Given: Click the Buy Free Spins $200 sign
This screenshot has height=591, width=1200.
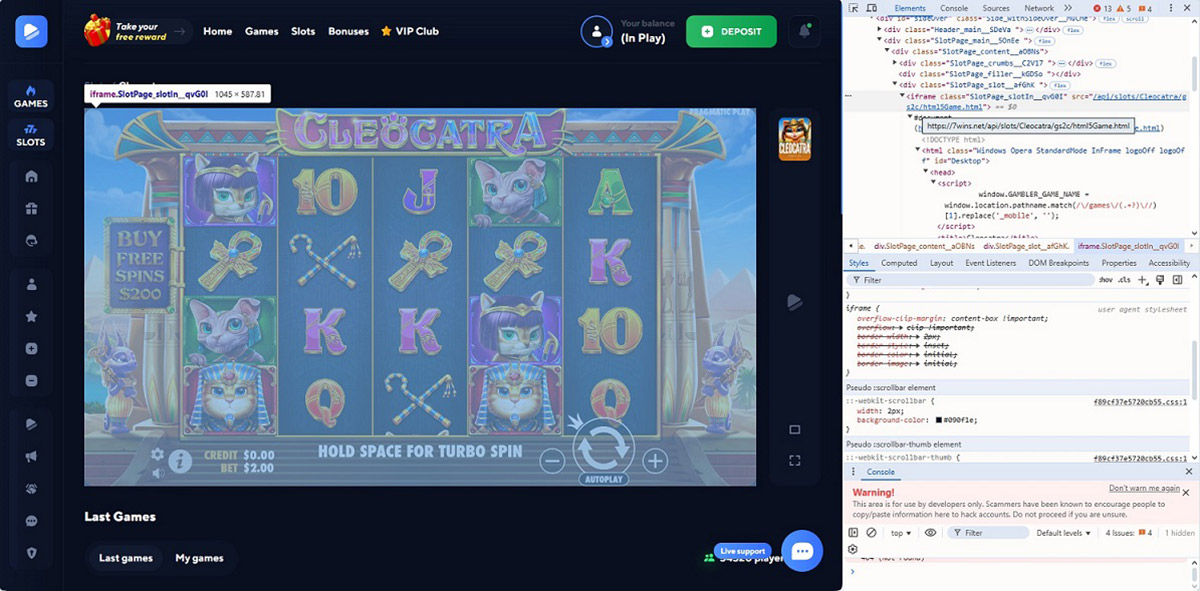Looking at the screenshot, I should click(141, 265).
